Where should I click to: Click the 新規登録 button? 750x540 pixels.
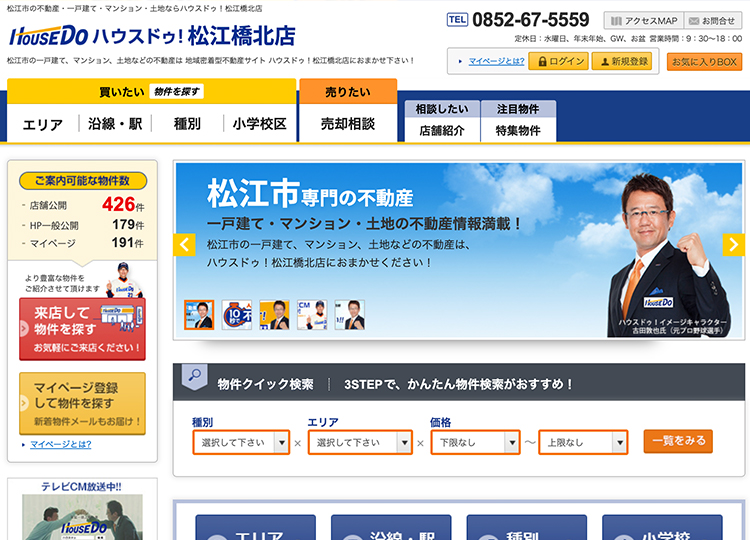click(x=622, y=61)
